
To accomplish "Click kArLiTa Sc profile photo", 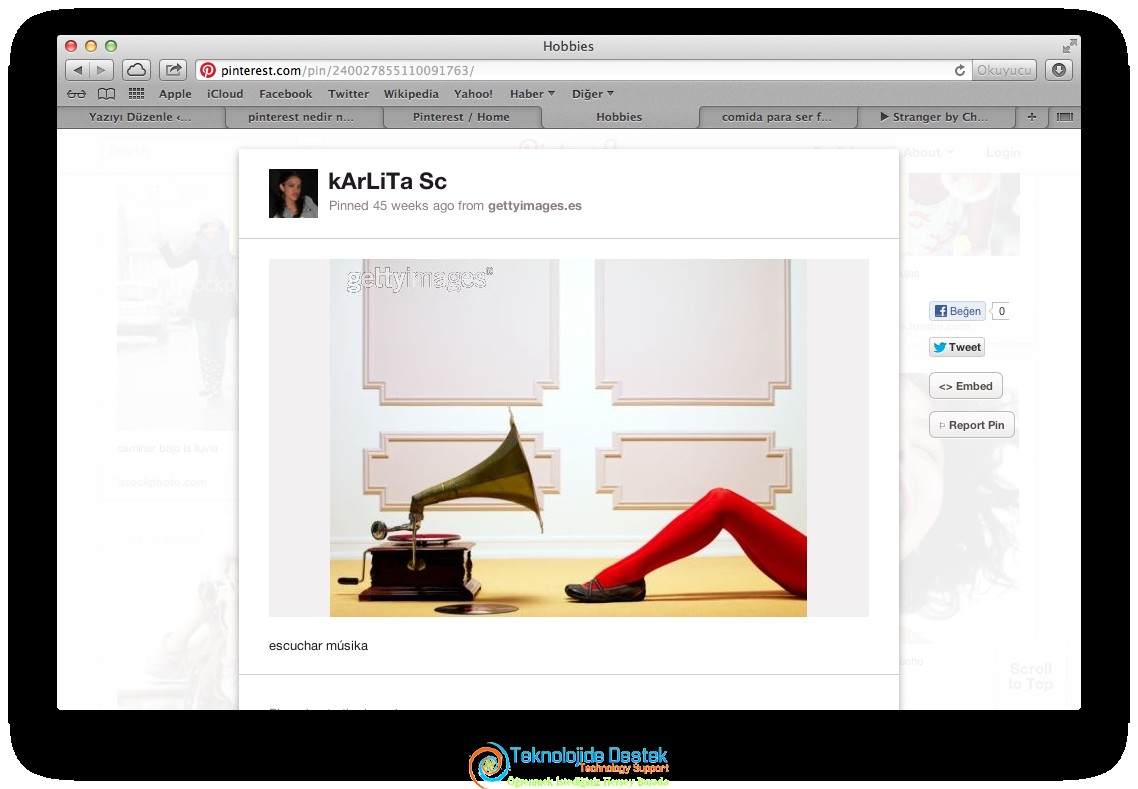I will [x=293, y=193].
